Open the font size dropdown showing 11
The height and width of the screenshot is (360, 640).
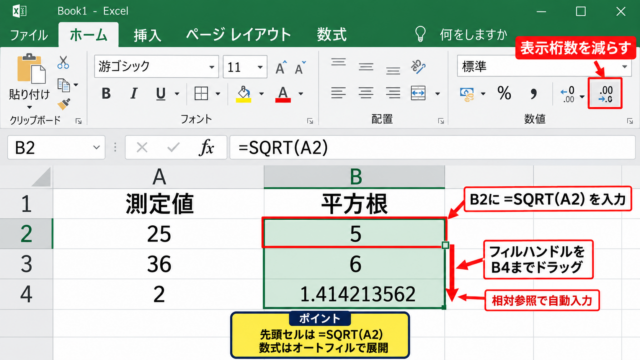[x=260, y=67]
